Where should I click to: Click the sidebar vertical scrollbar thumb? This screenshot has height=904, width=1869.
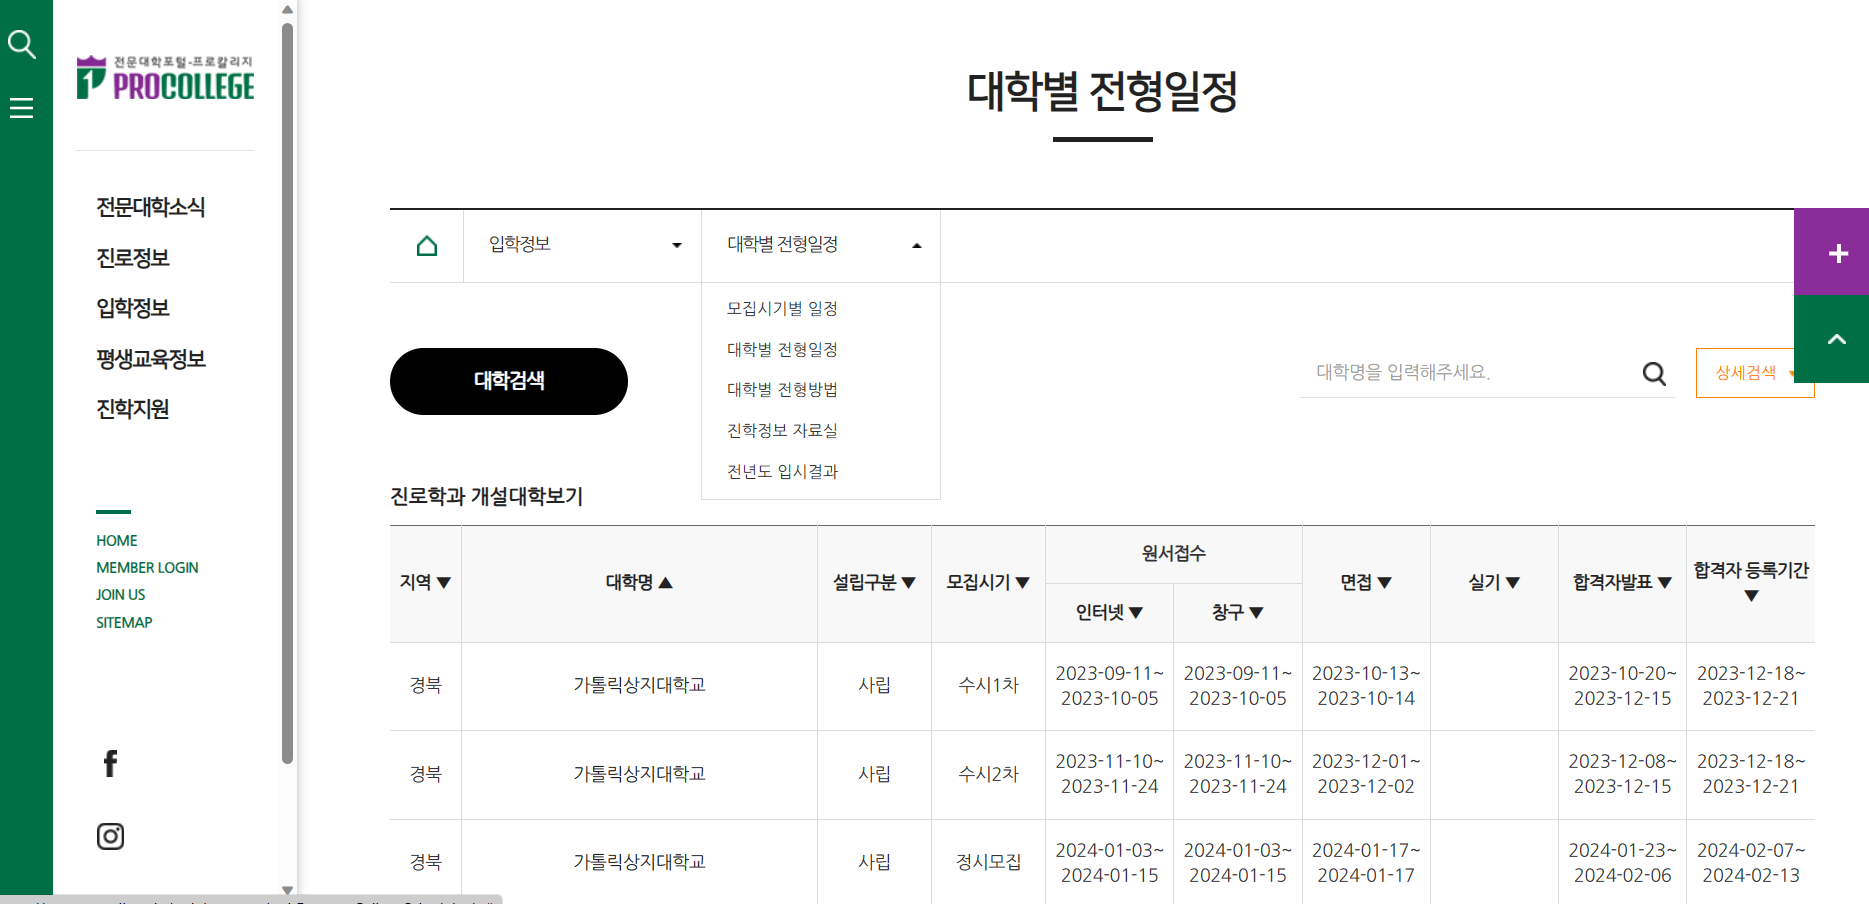pyautogui.click(x=287, y=393)
